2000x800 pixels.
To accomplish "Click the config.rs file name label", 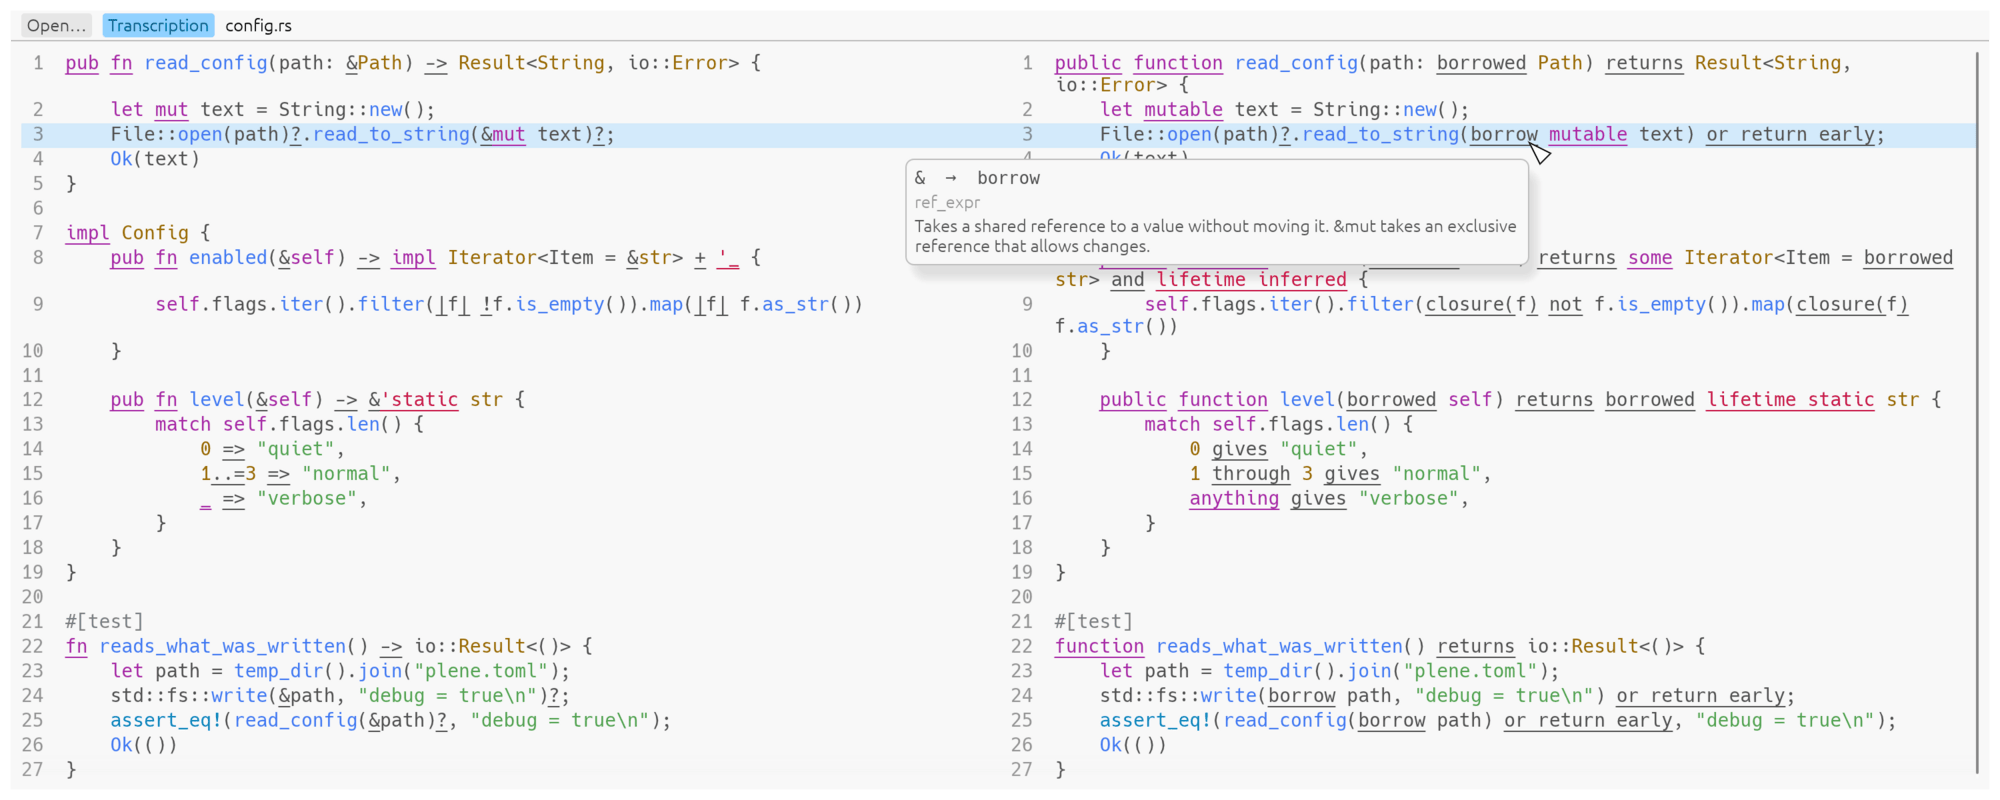I will [x=259, y=25].
